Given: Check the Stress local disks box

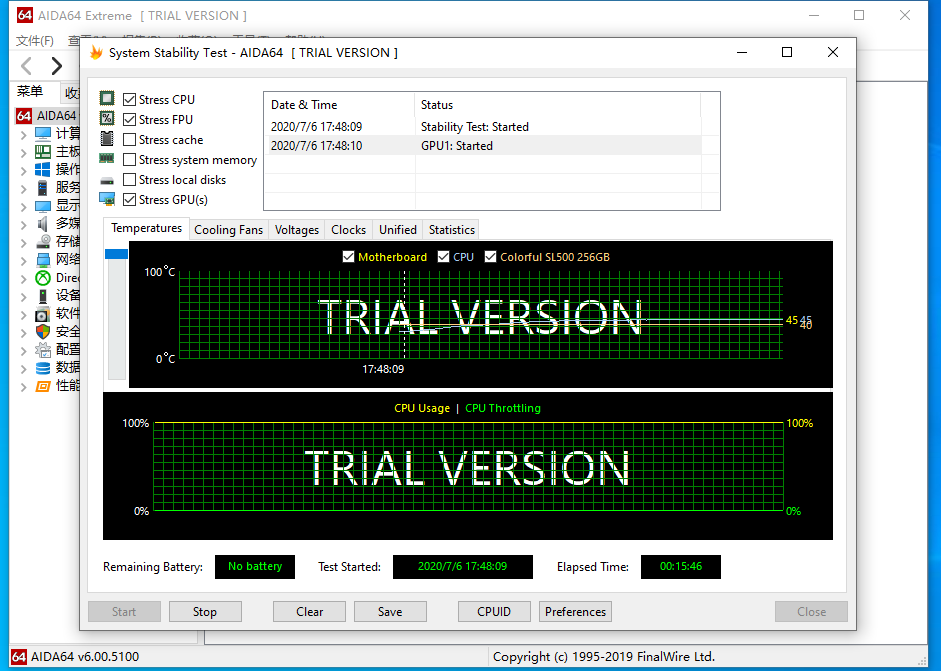Looking at the screenshot, I should (129, 179).
